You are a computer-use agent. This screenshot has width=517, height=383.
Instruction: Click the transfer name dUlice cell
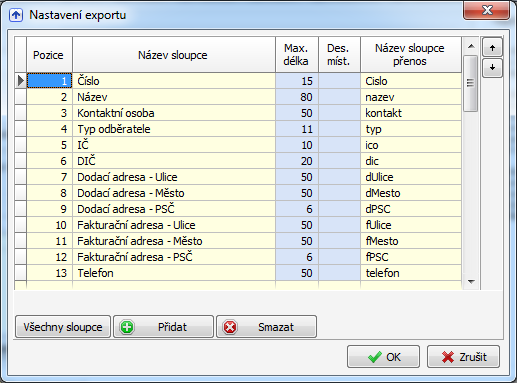(x=411, y=177)
